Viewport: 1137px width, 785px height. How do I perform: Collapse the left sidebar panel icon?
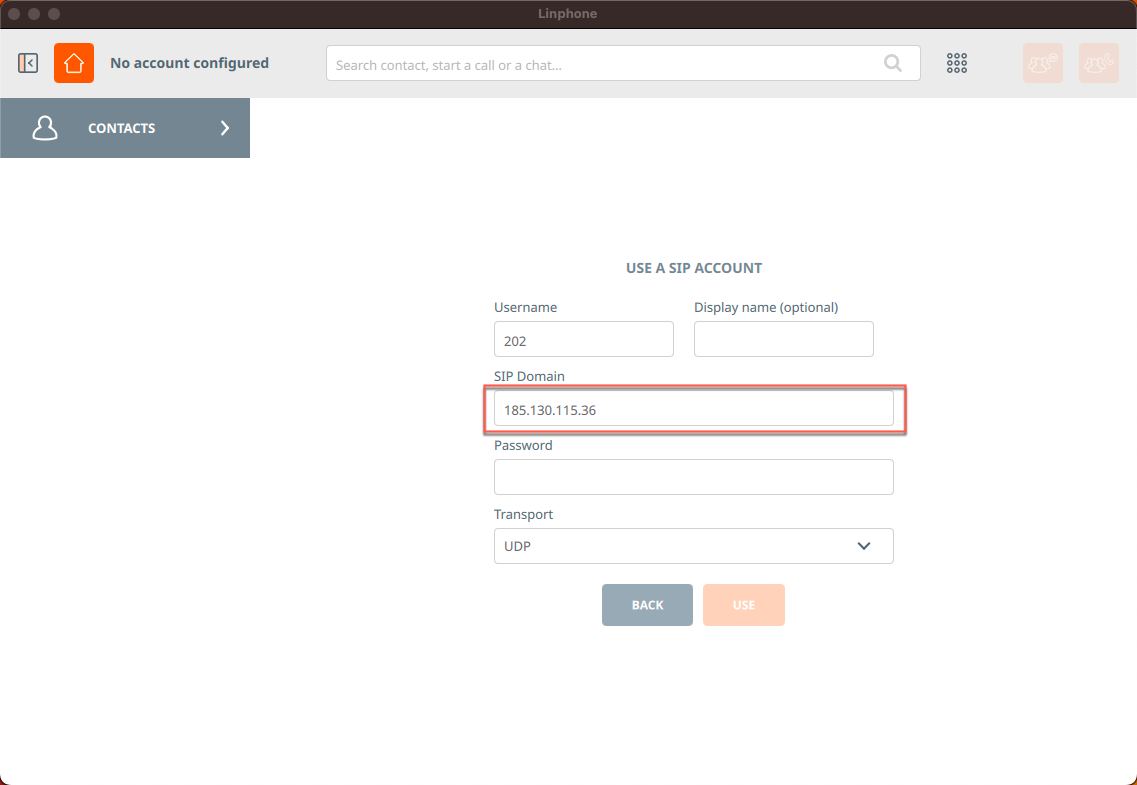tap(28, 63)
